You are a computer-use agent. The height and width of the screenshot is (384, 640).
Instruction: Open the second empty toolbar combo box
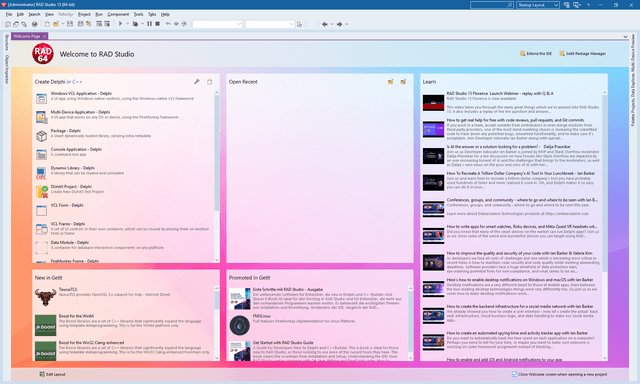(270, 24)
